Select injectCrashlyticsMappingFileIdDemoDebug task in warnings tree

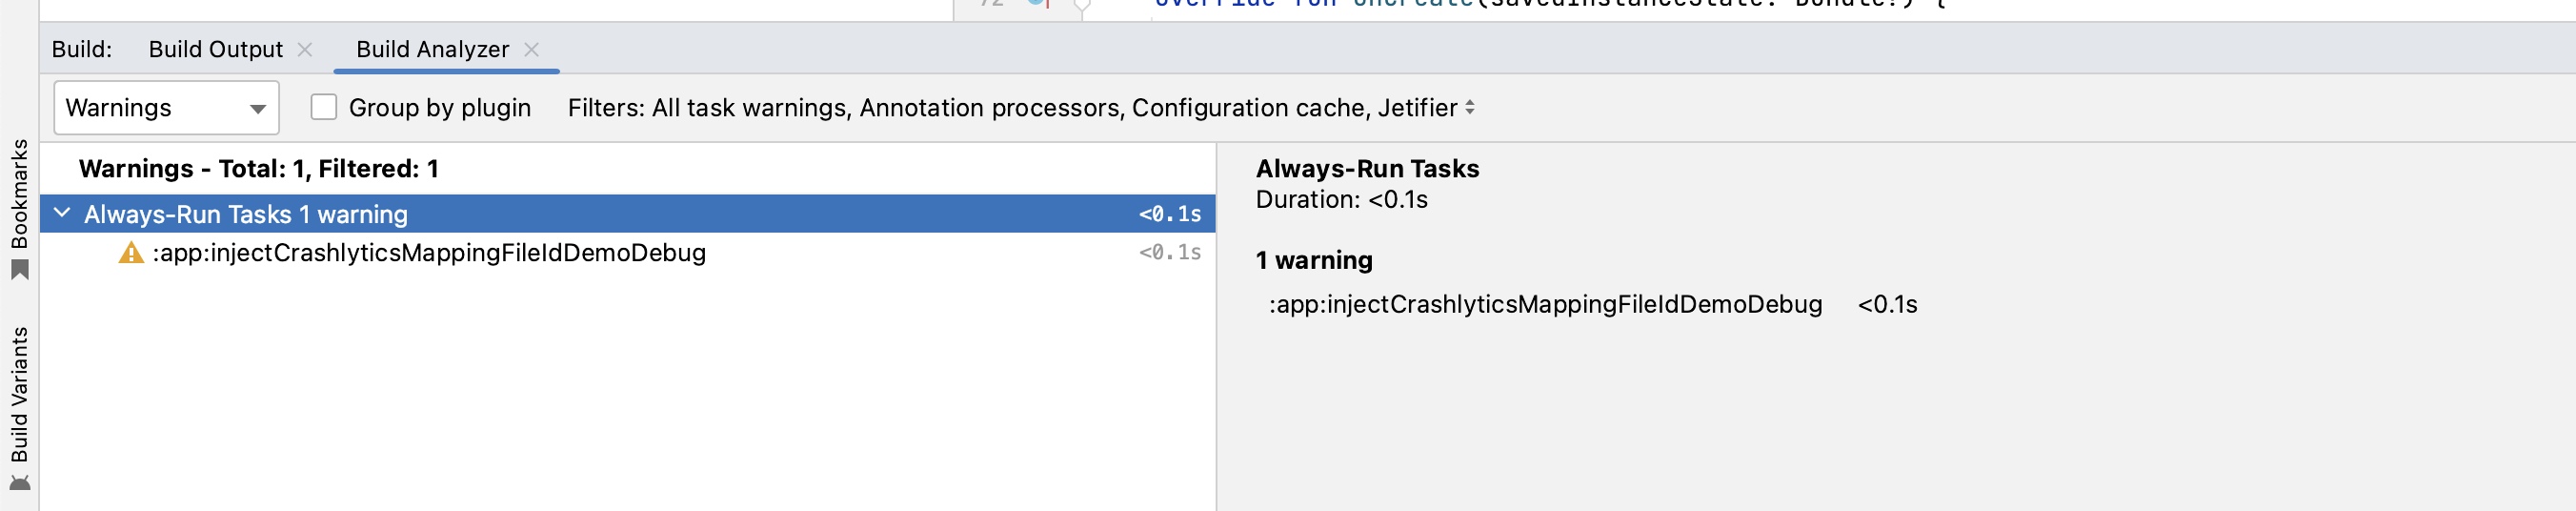pos(428,253)
